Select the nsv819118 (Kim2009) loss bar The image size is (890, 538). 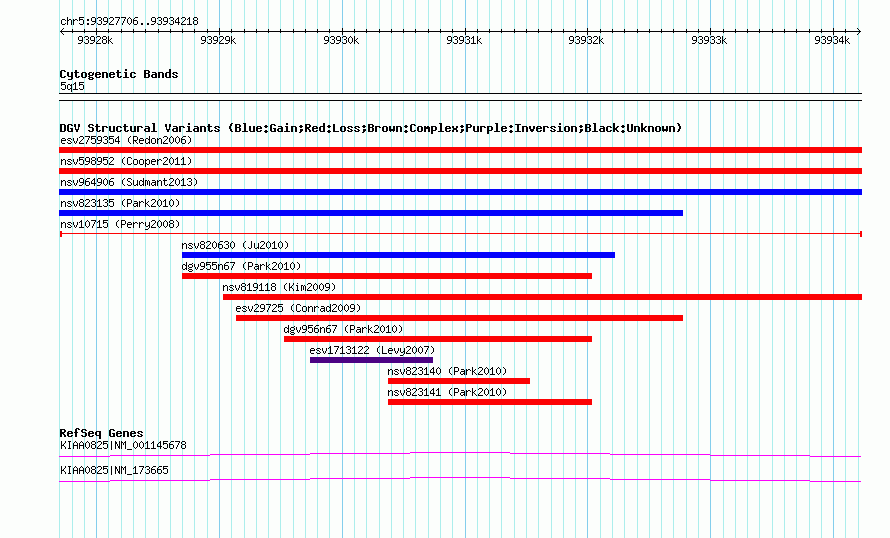click(x=542, y=297)
